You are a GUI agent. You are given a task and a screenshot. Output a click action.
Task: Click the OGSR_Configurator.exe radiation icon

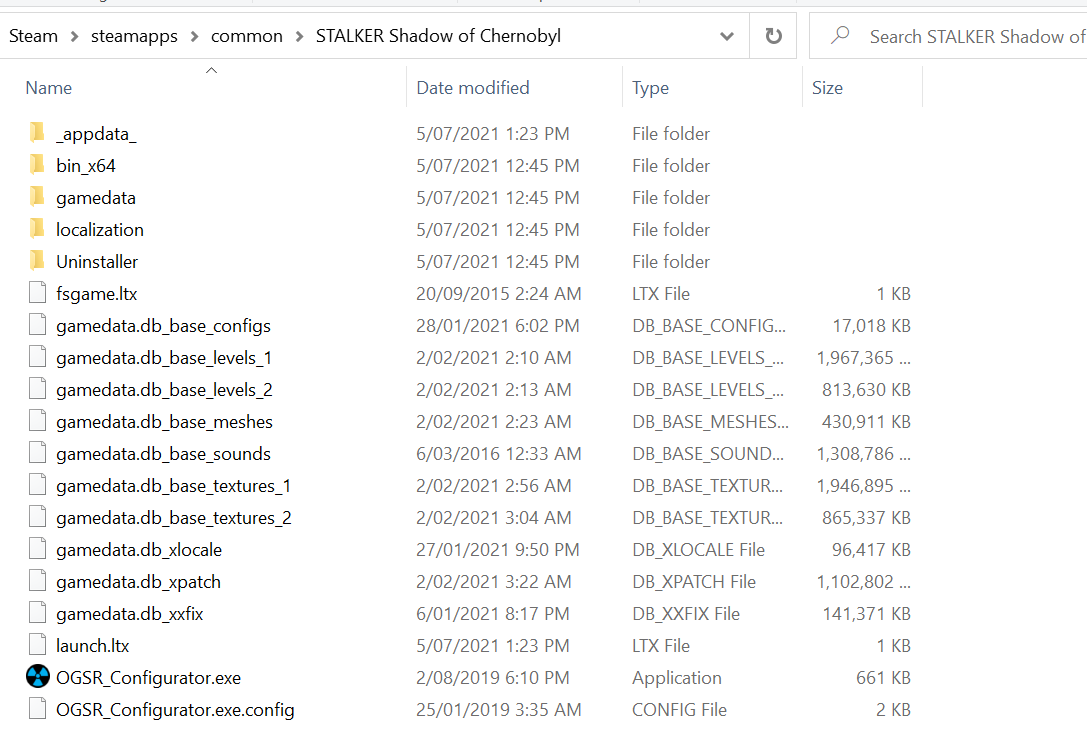[38, 676]
